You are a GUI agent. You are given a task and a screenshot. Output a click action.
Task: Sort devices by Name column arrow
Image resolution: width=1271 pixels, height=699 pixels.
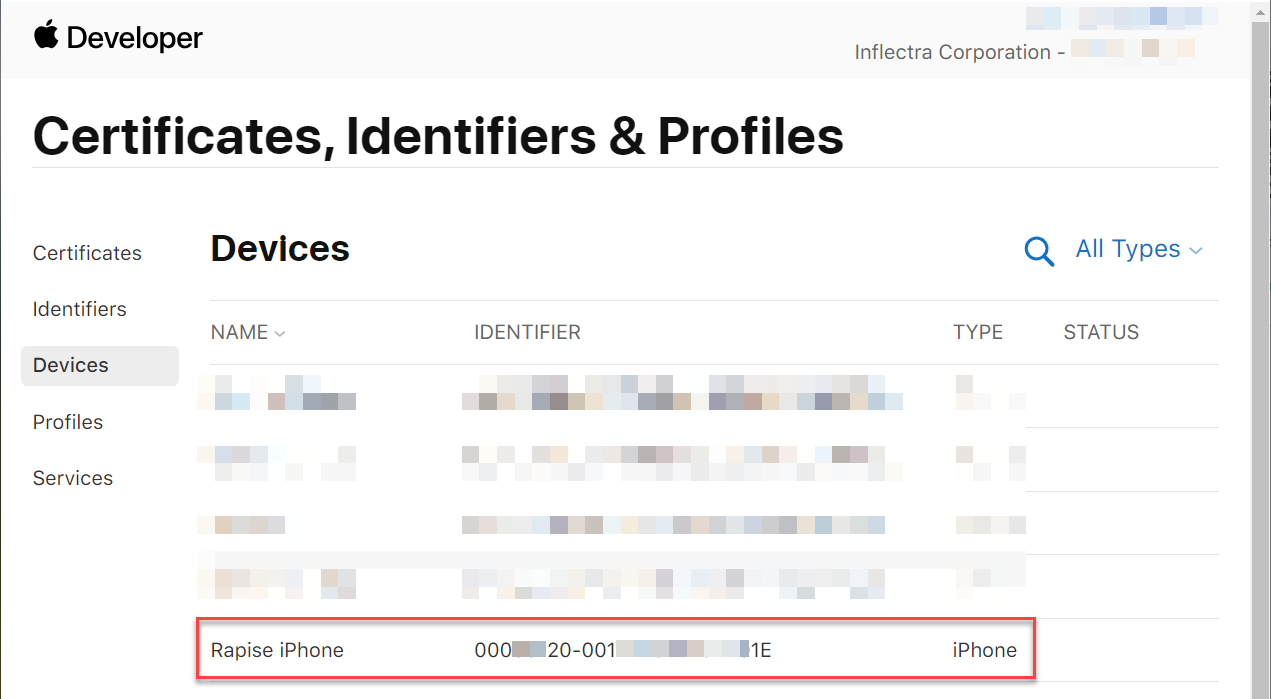[280, 334]
